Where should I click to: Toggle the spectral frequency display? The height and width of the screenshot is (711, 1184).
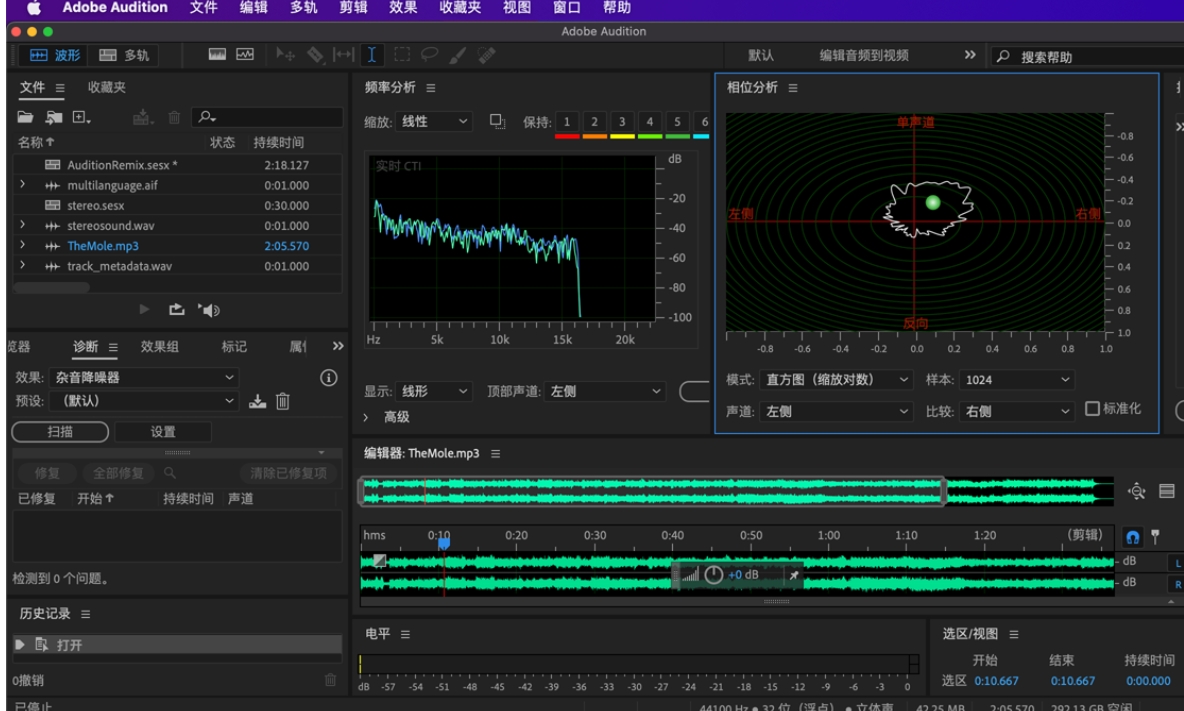click(217, 54)
